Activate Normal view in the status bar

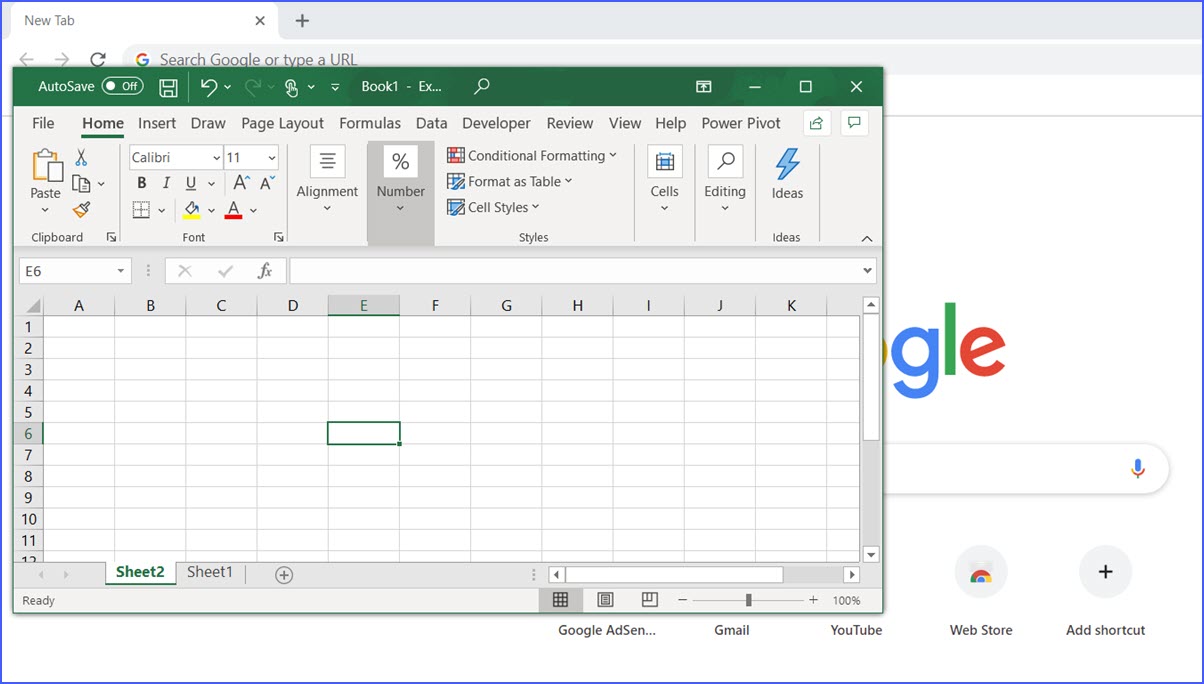pyautogui.click(x=561, y=599)
